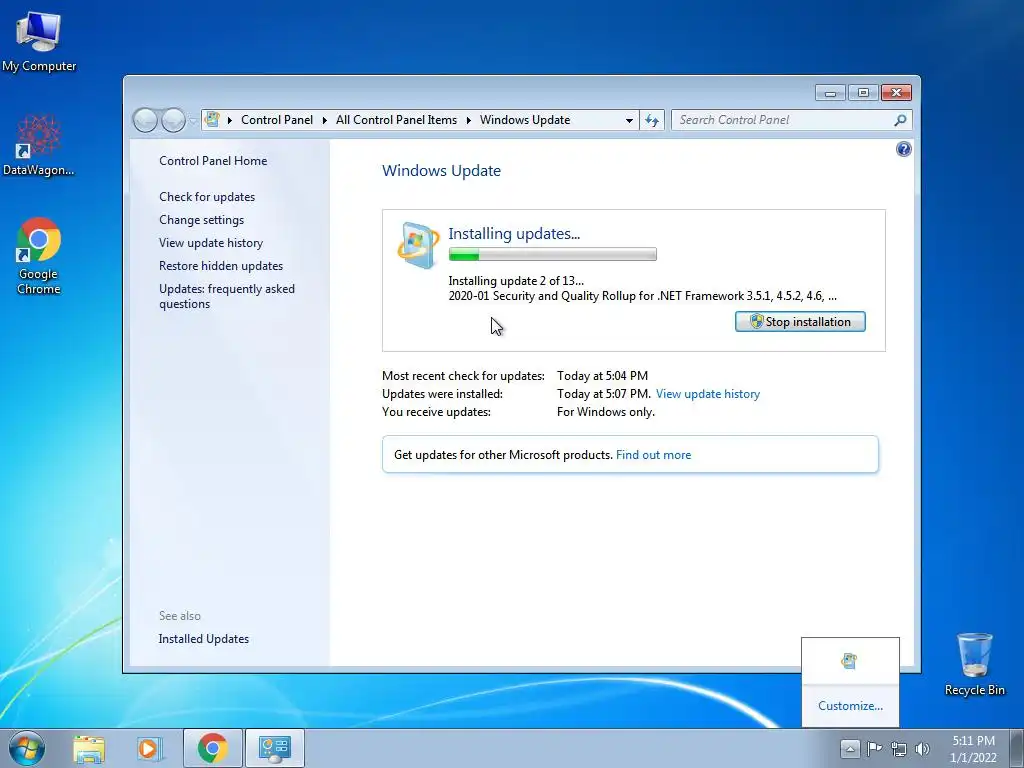
Task: Click Find out more link
Action: (x=653, y=455)
